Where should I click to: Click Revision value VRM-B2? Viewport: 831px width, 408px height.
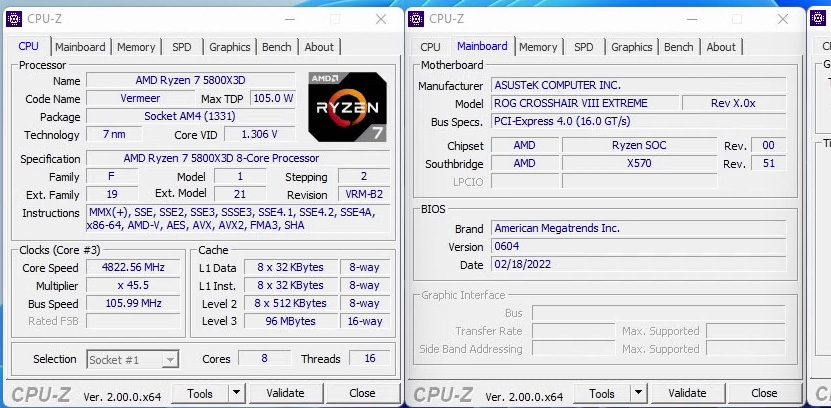click(364, 194)
